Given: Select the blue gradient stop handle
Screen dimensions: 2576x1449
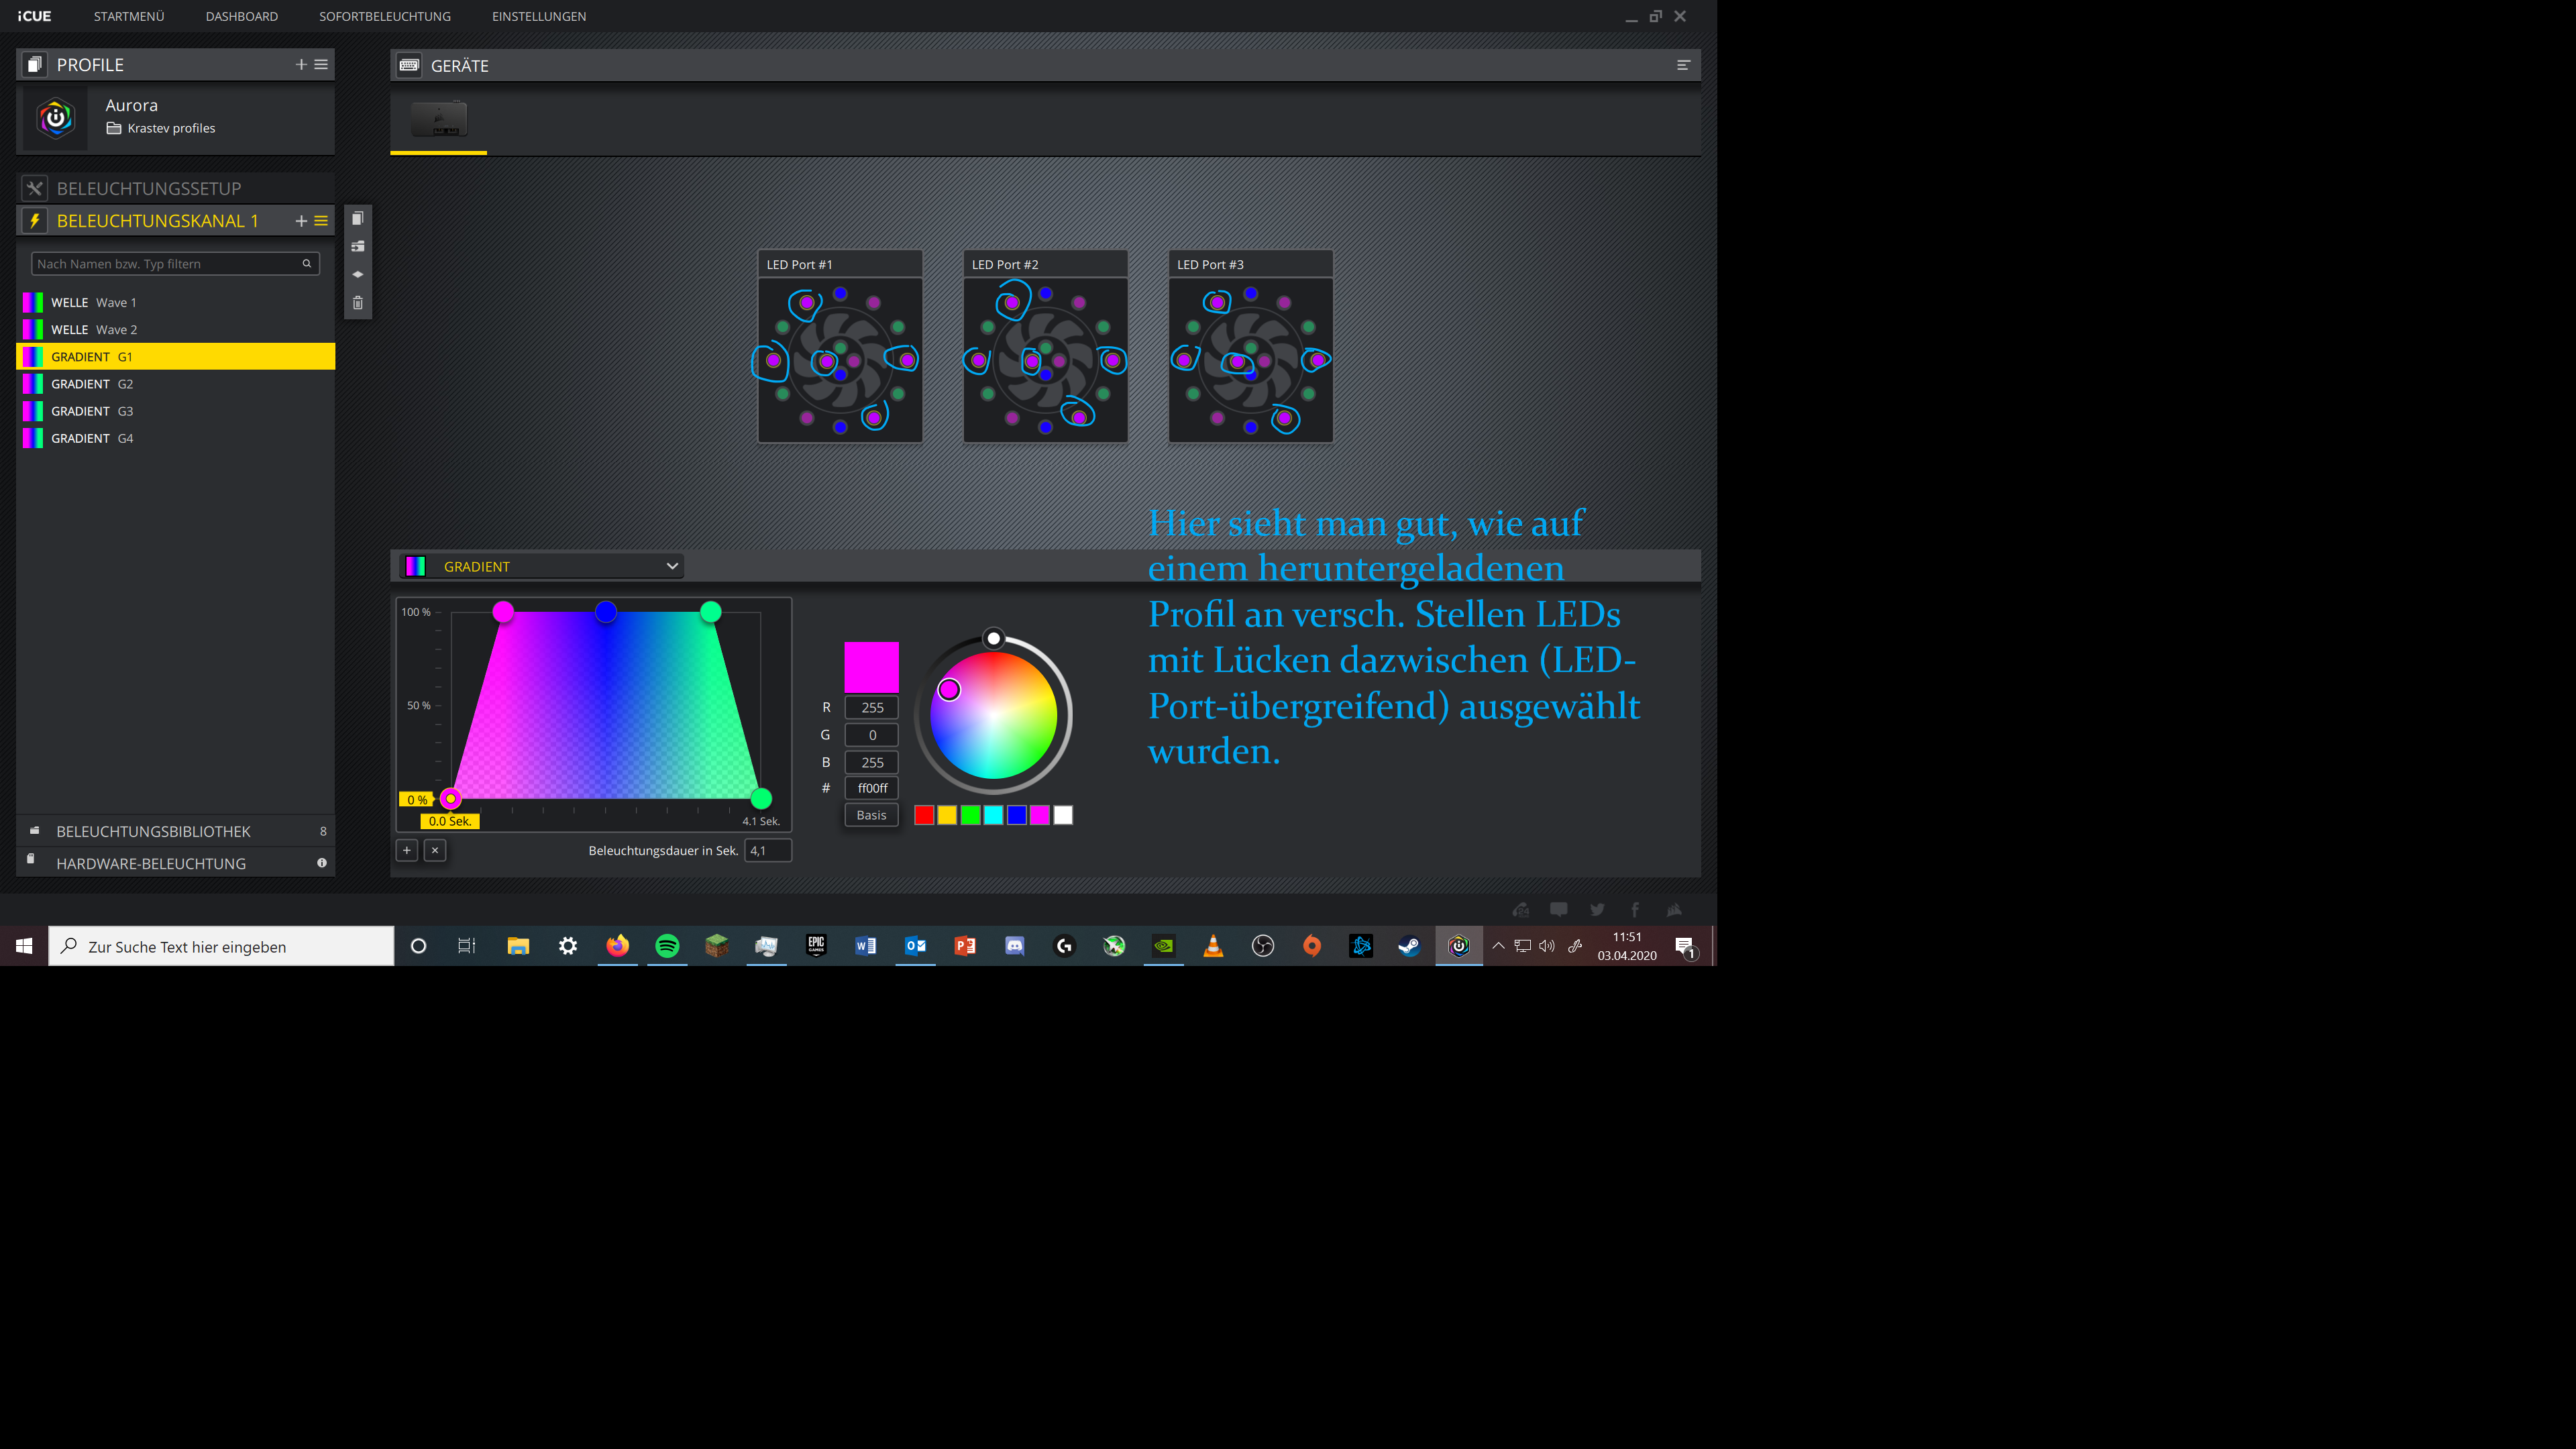Looking at the screenshot, I should (x=606, y=612).
